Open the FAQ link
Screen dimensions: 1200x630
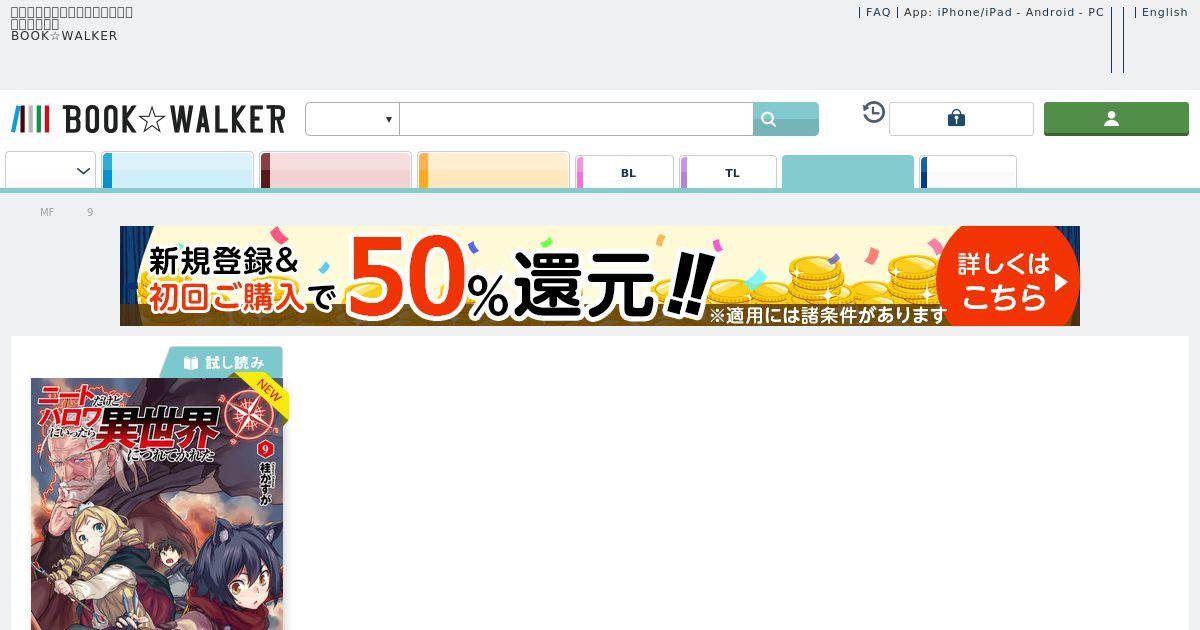pos(878,12)
